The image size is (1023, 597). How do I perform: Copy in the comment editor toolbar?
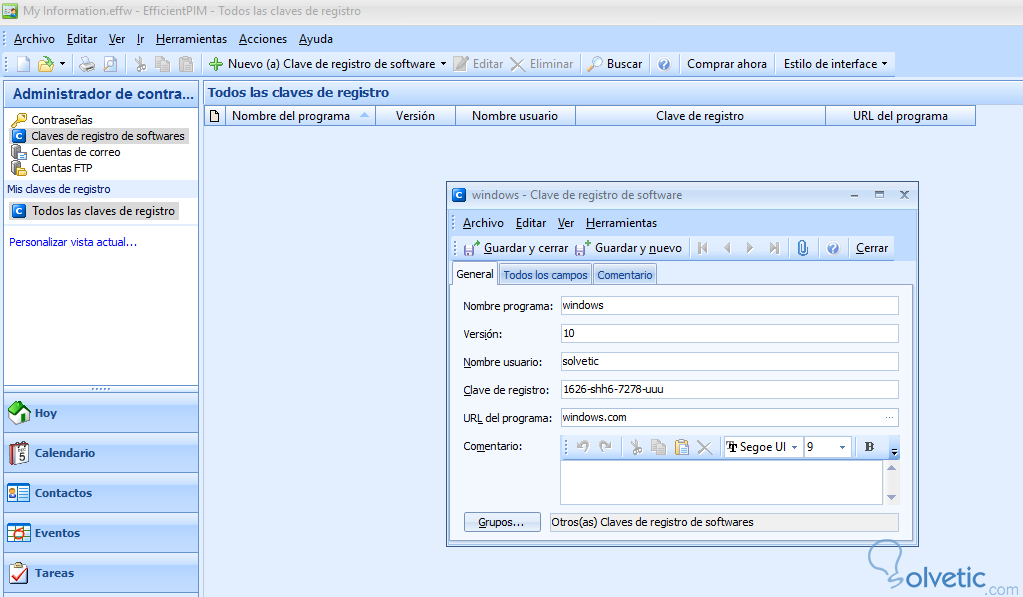(x=658, y=447)
